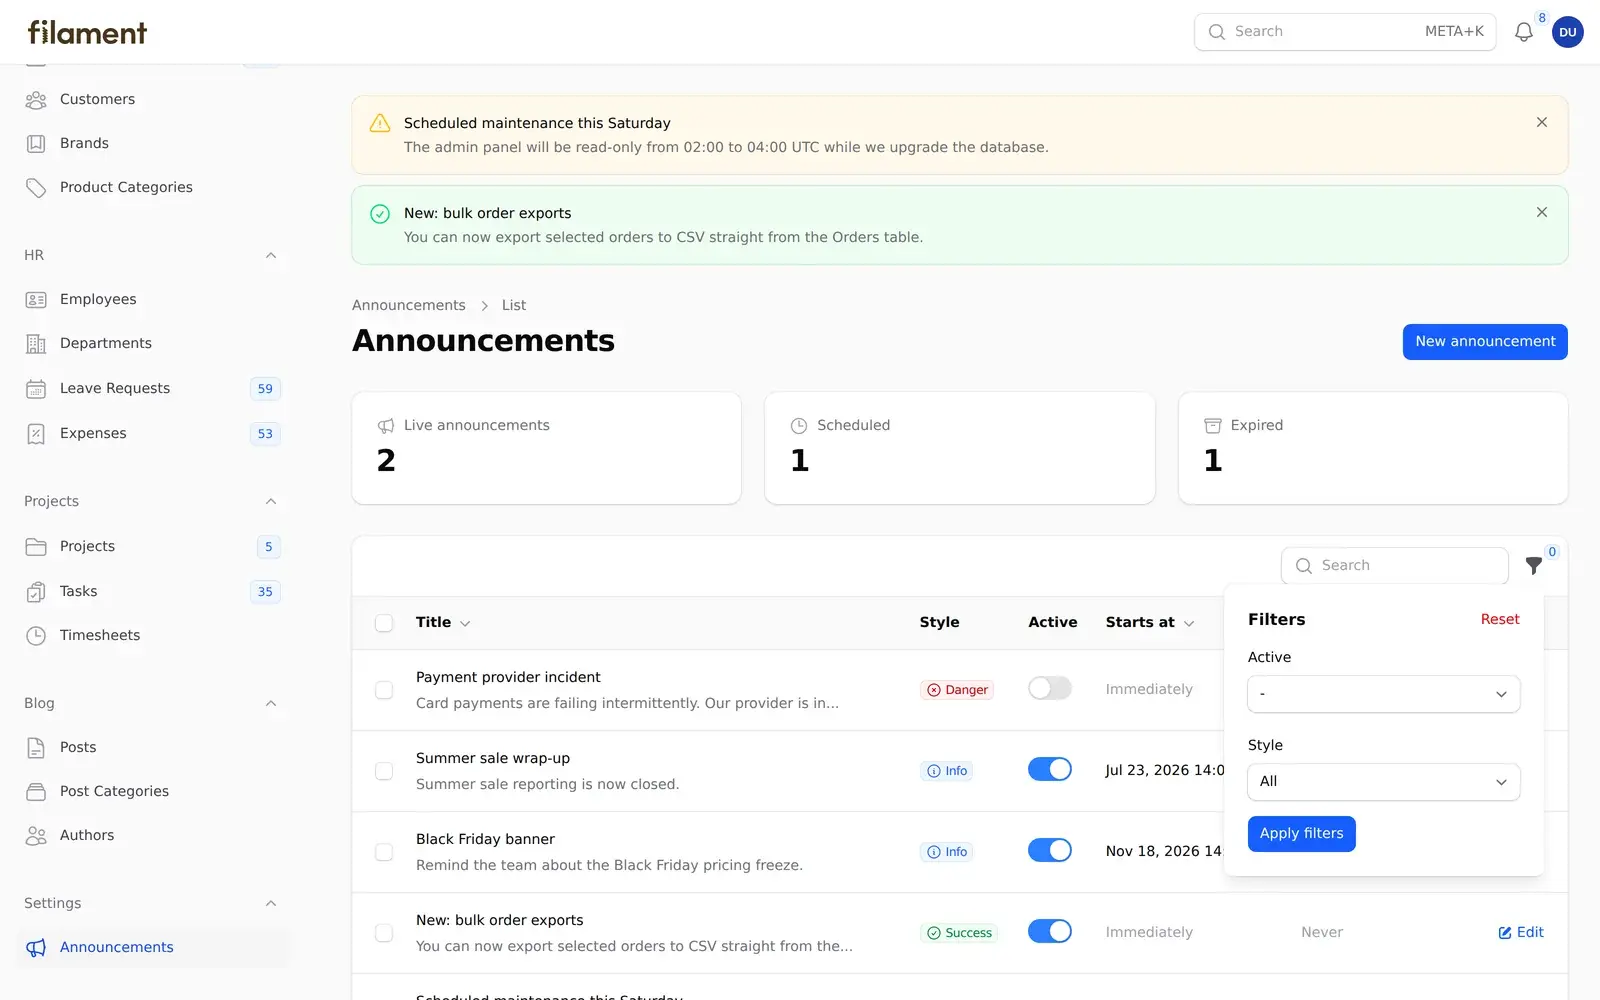Collapse the Settings sidebar group
This screenshot has height=1000, width=1600.
pos(271,904)
